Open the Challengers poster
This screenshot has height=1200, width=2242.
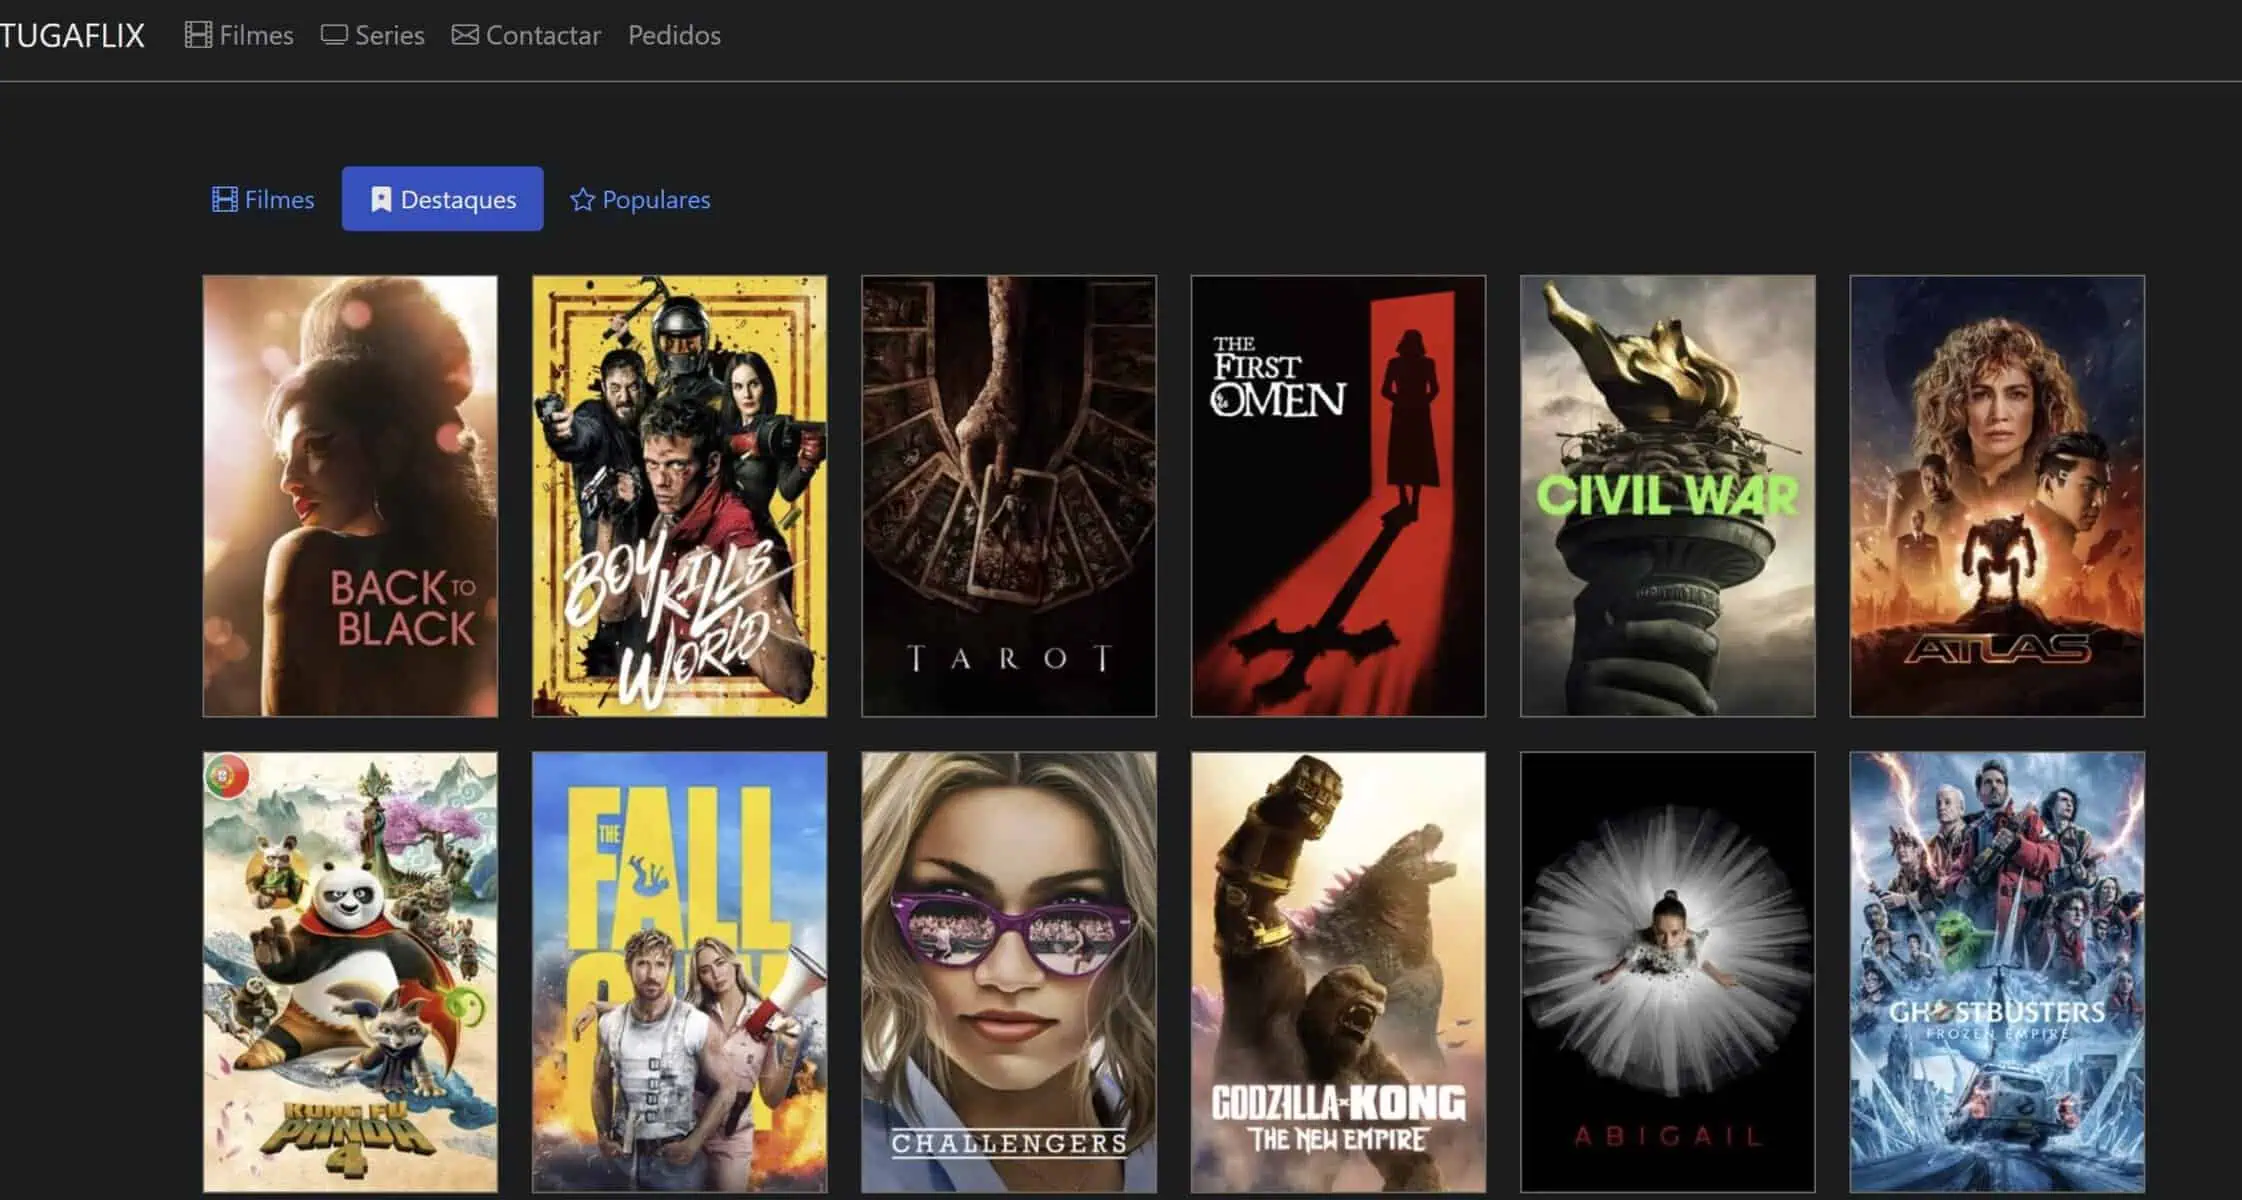click(1009, 972)
